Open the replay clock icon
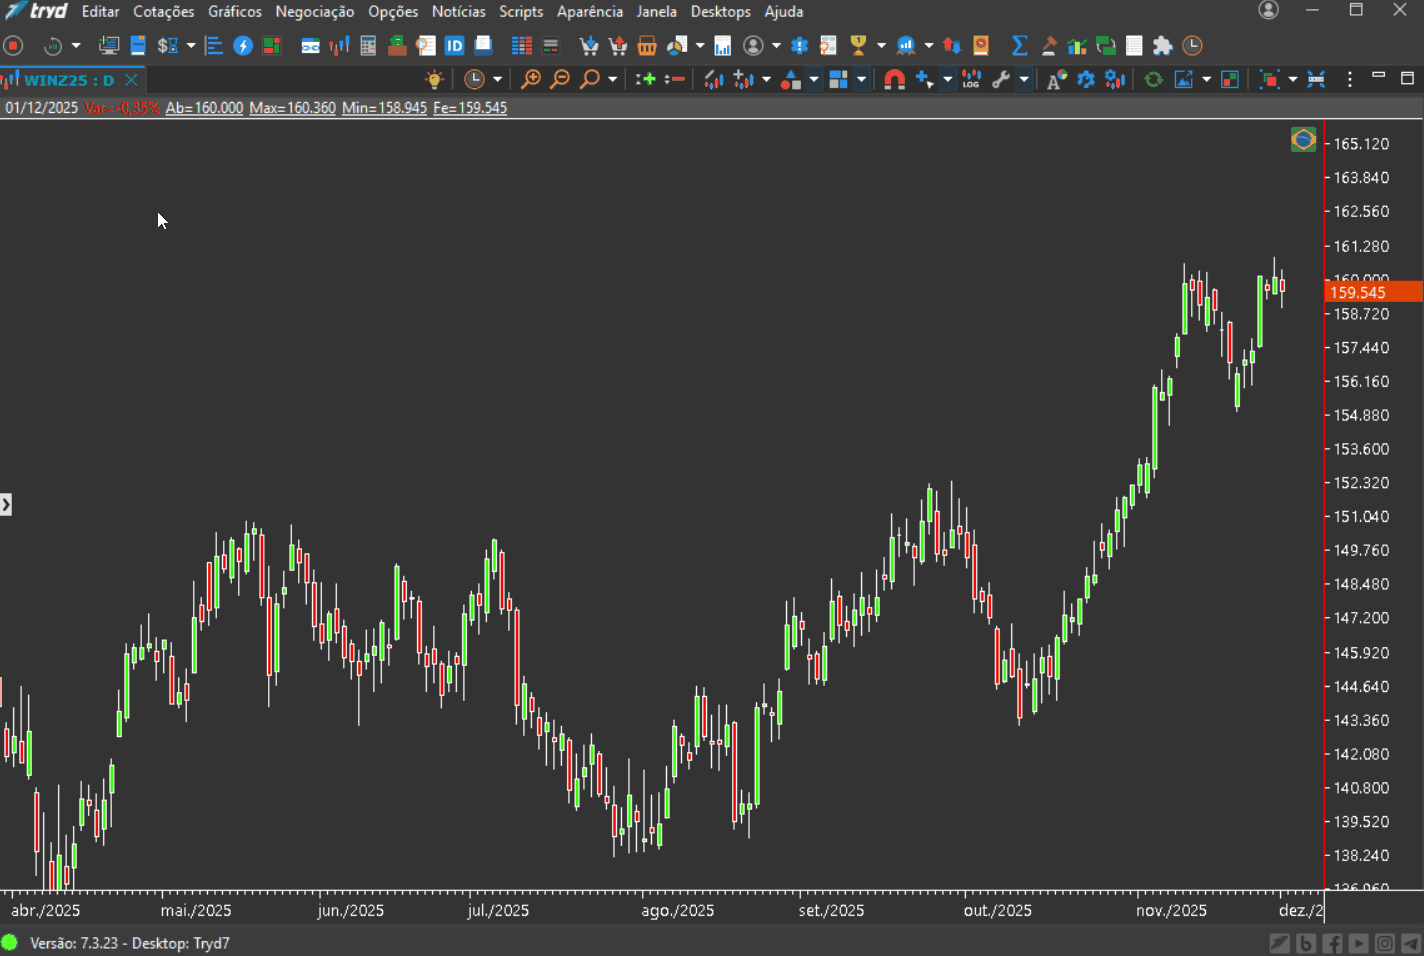 point(53,46)
